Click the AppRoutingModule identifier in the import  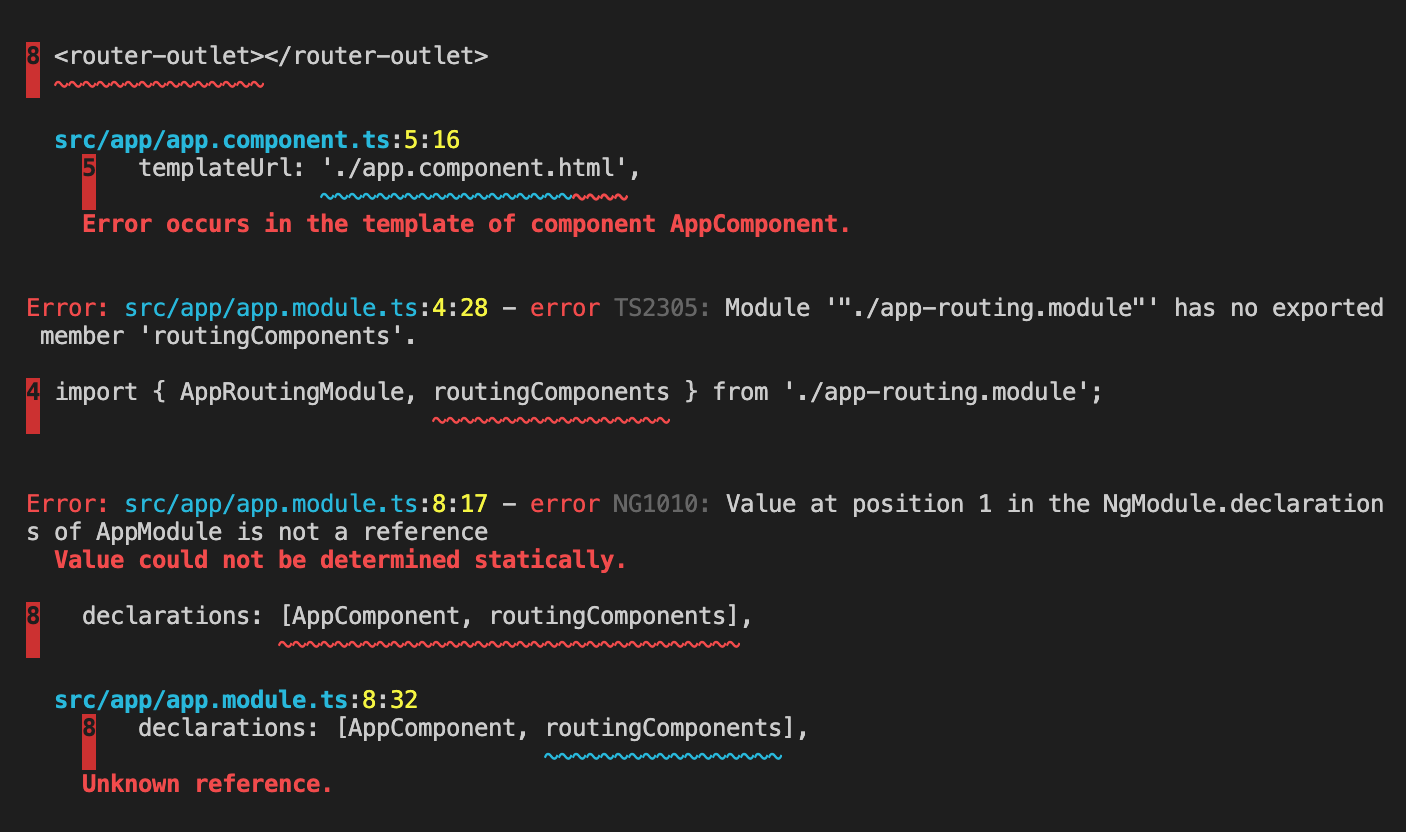click(293, 391)
